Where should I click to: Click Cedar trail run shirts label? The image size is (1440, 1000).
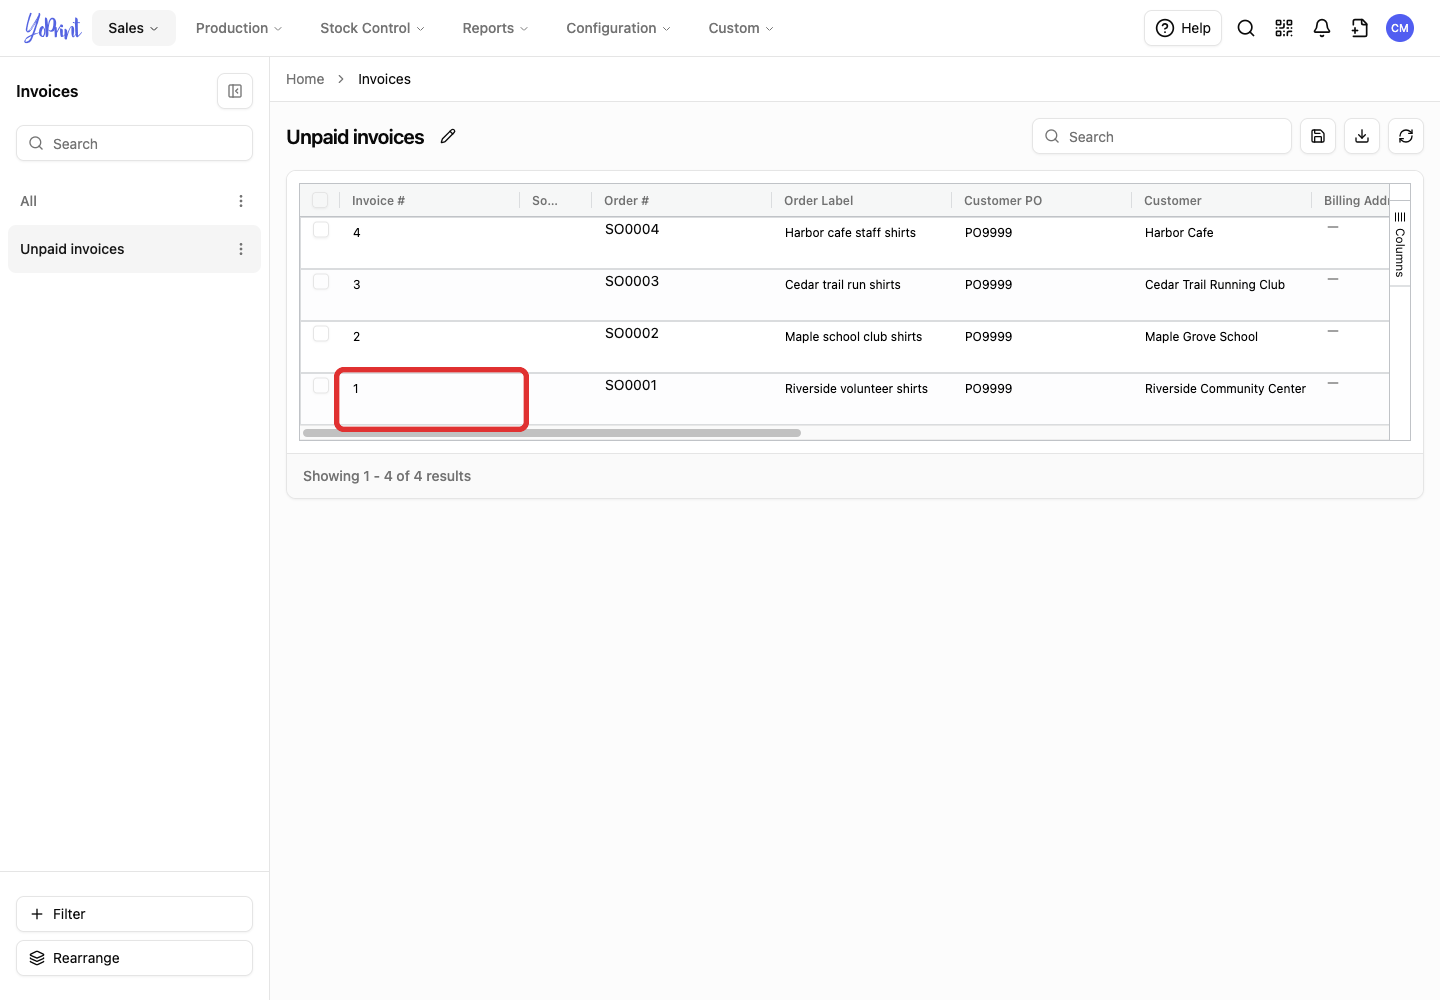[843, 285]
